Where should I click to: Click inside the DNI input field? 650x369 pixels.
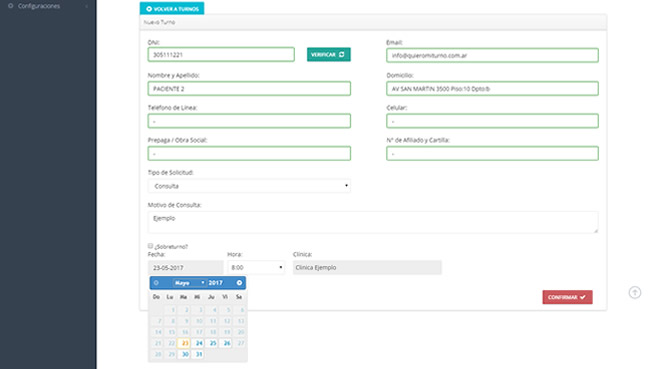[221, 54]
